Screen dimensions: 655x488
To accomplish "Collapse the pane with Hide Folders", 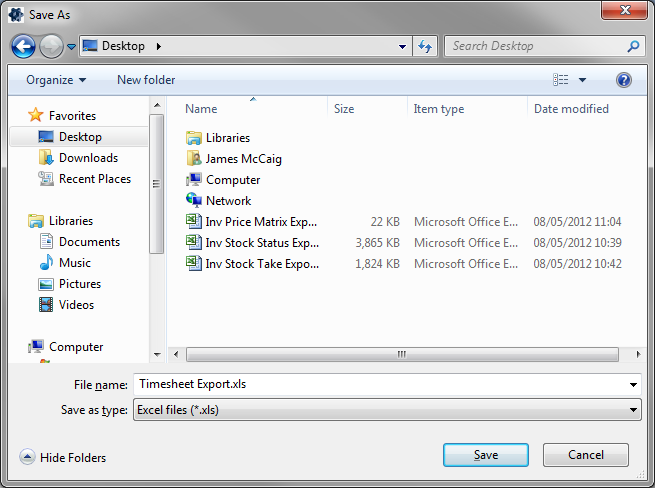I will pos(63,458).
